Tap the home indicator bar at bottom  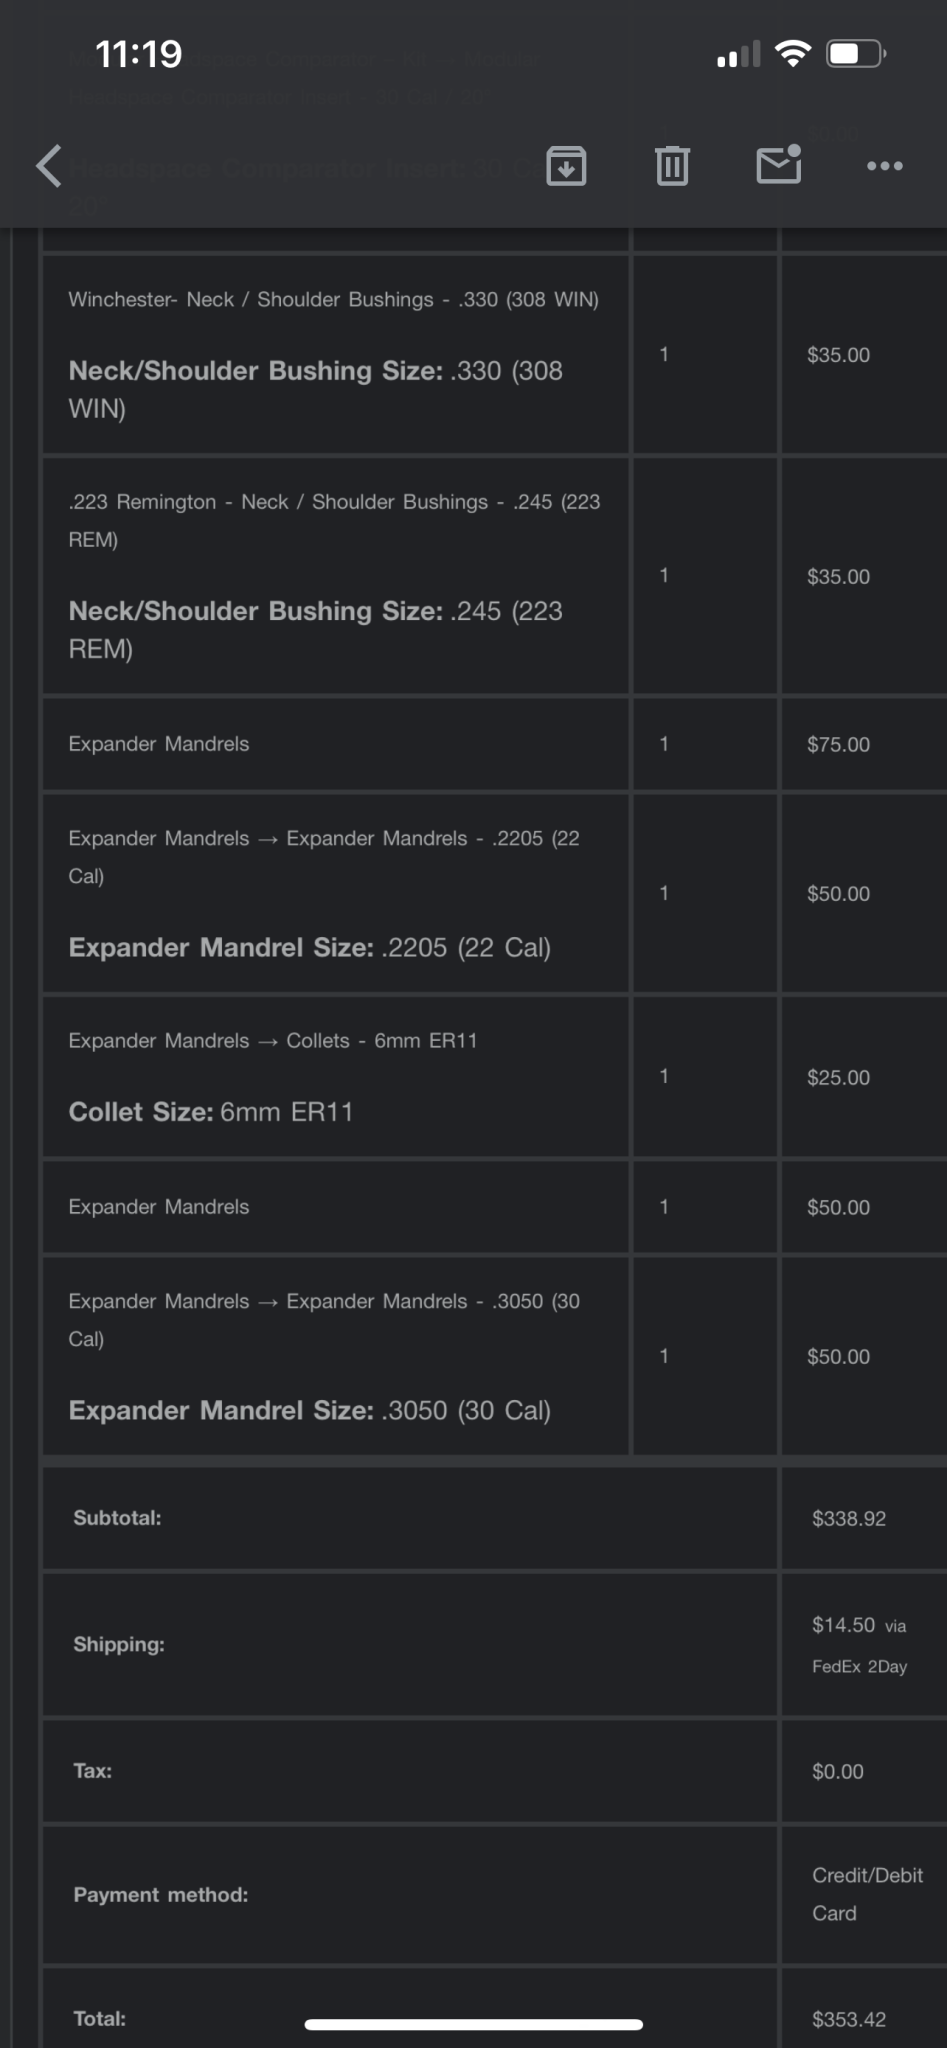pyautogui.click(x=473, y=2025)
